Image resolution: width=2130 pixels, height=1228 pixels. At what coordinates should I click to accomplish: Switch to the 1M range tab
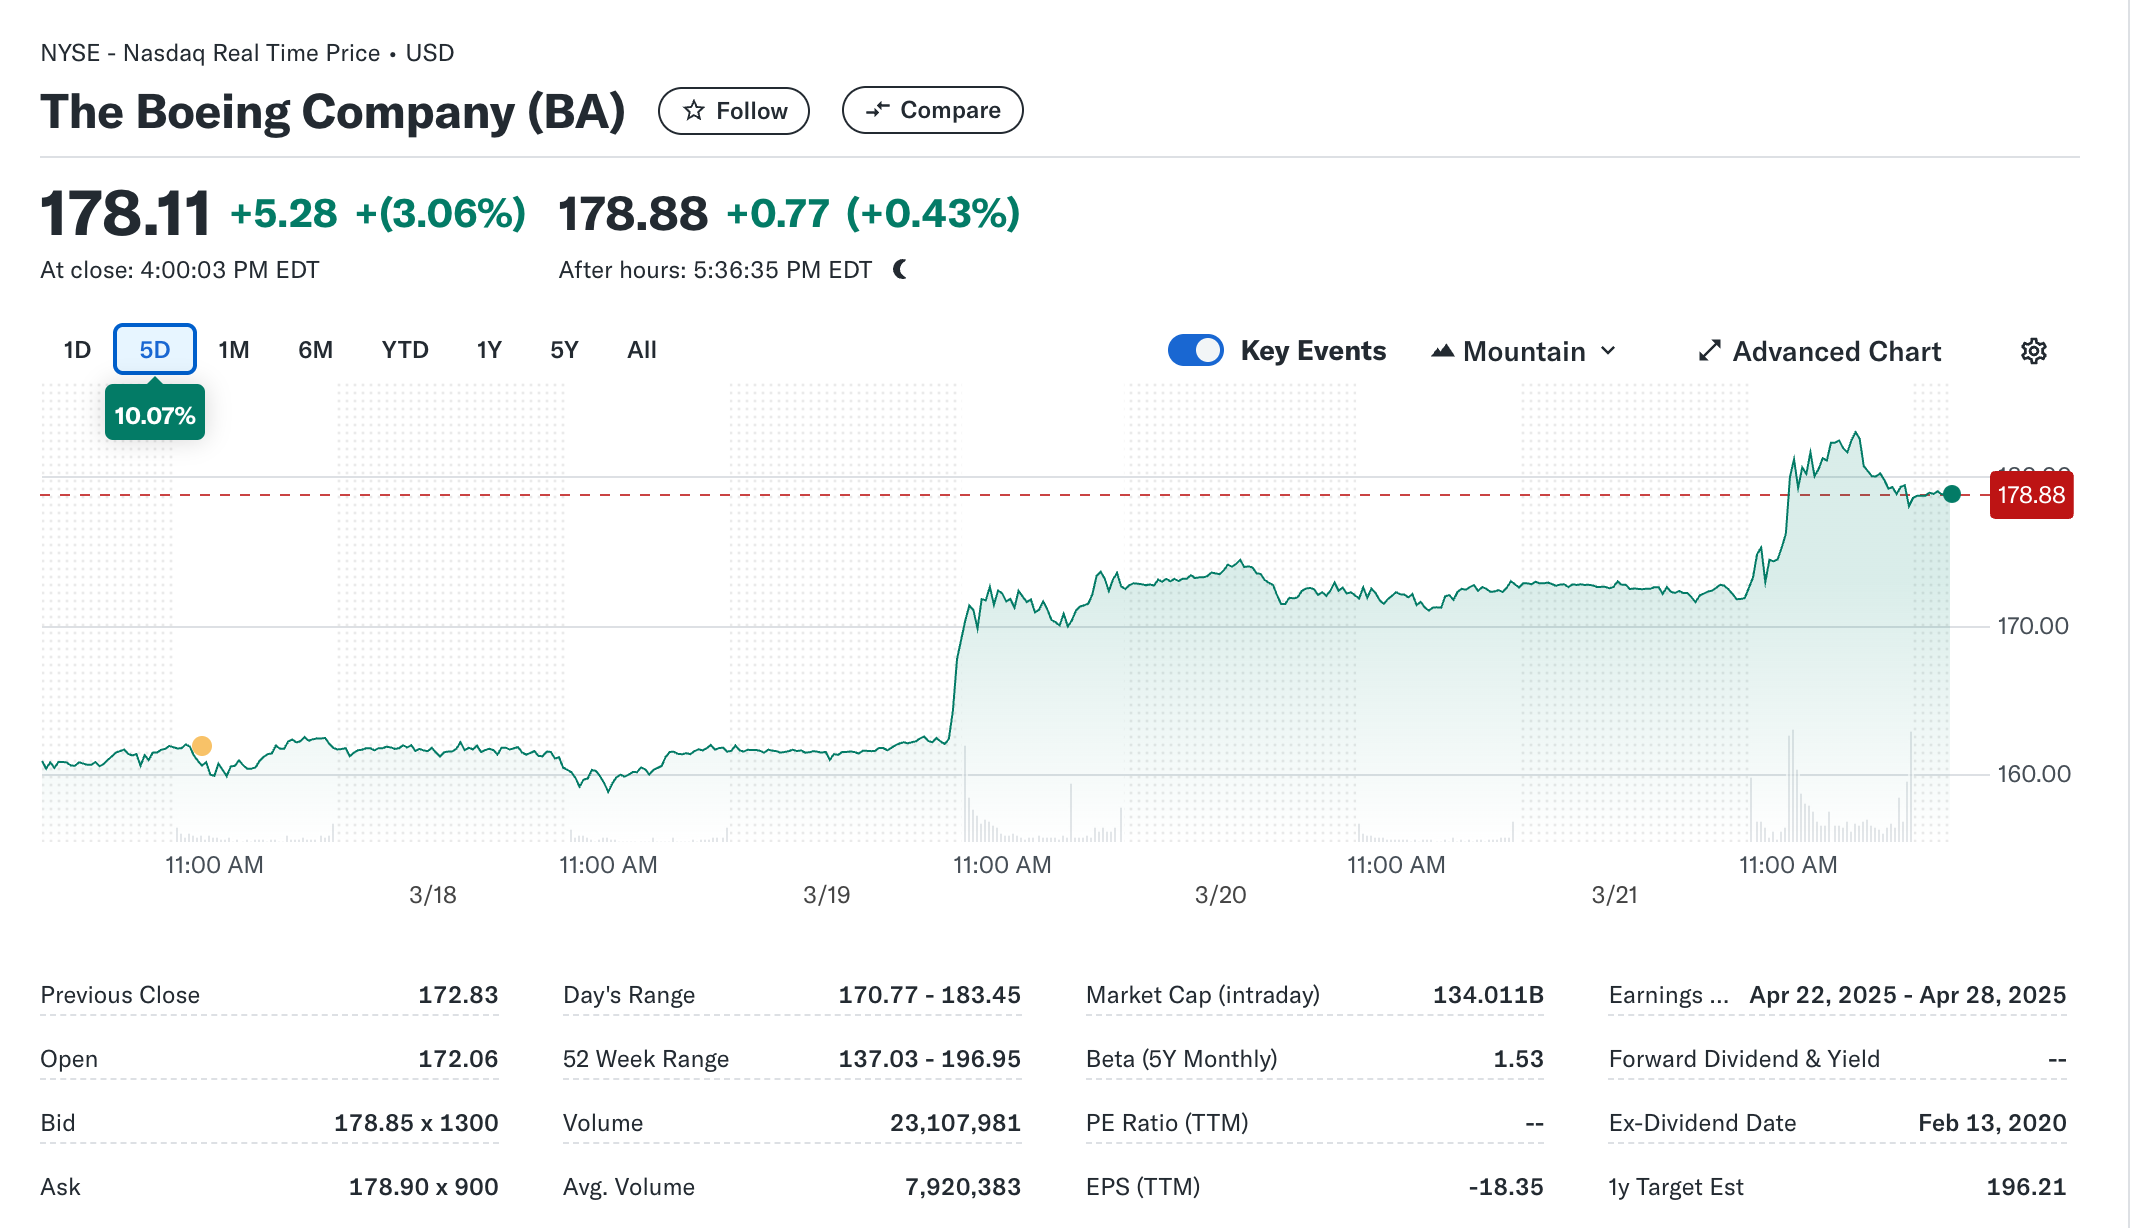(x=234, y=350)
